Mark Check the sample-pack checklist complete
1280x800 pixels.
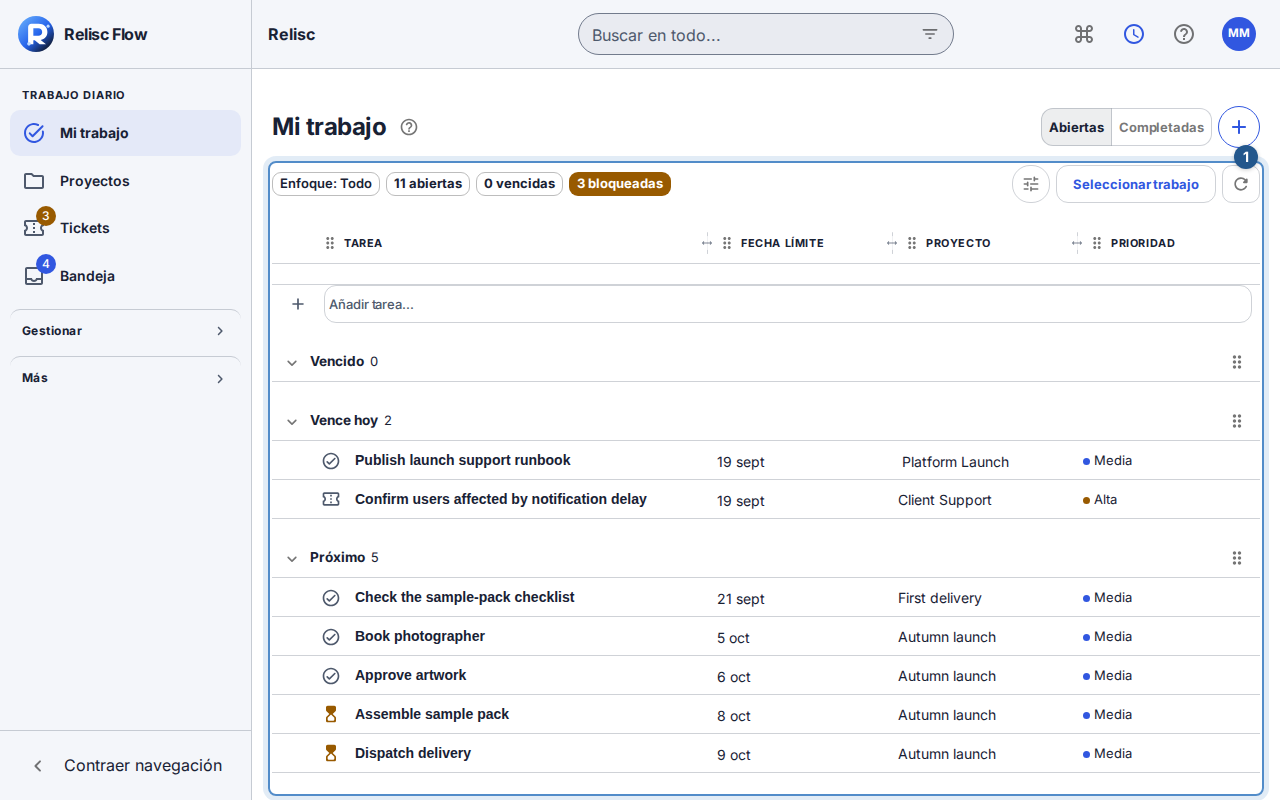[x=331, y=598]
